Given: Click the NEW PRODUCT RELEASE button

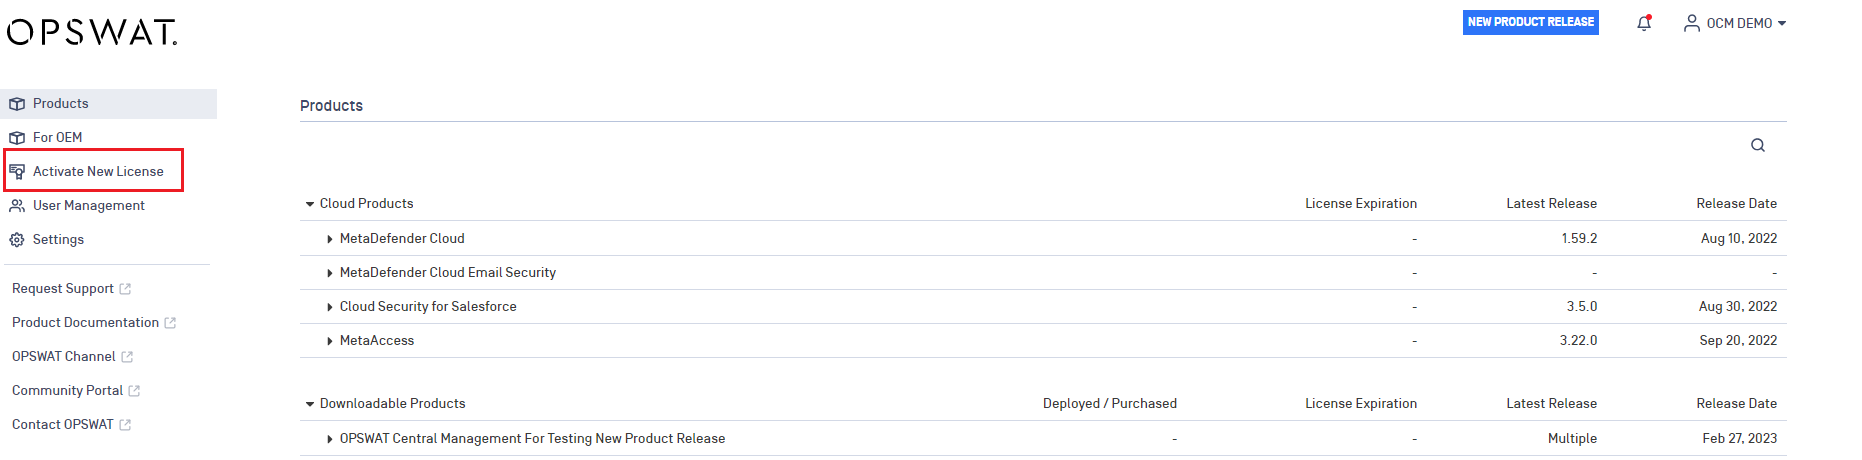Looking at the screenshot, I should 1531,22.
